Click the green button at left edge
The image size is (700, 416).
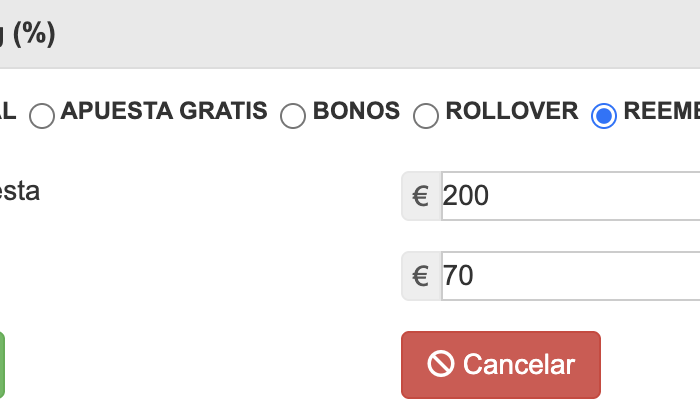tap(2, 365)
